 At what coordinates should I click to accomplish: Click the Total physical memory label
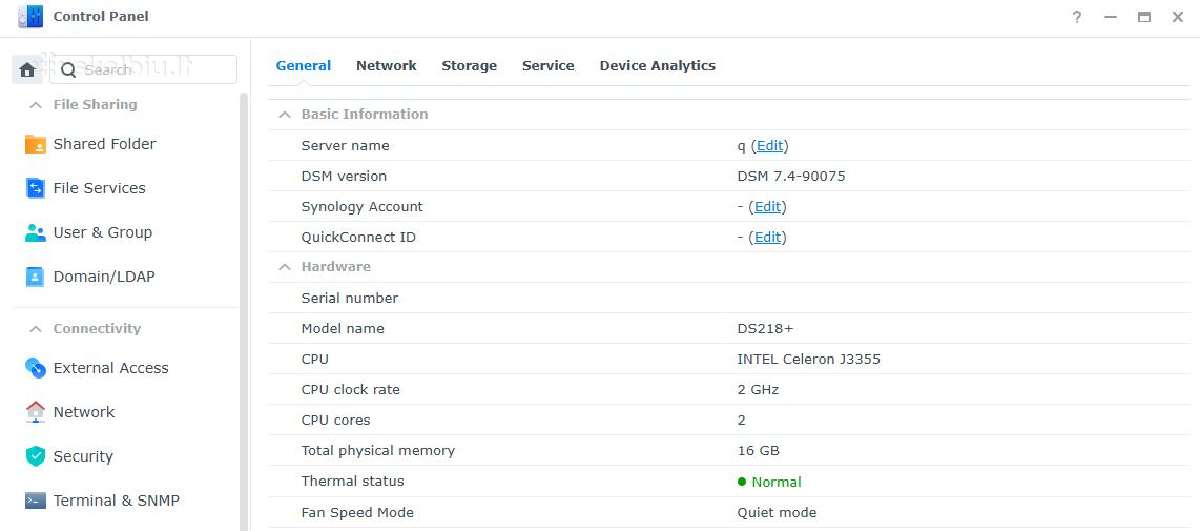[378, 451]
